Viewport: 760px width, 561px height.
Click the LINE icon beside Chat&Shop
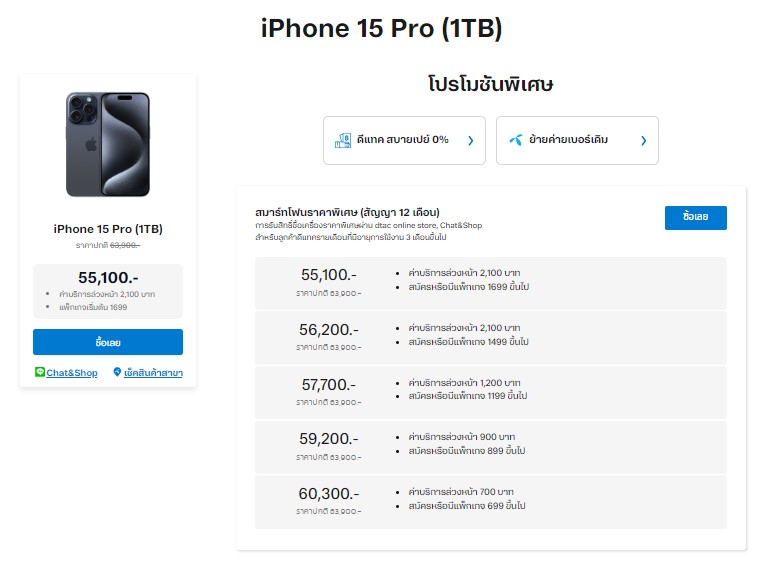(x=40, y=372)
